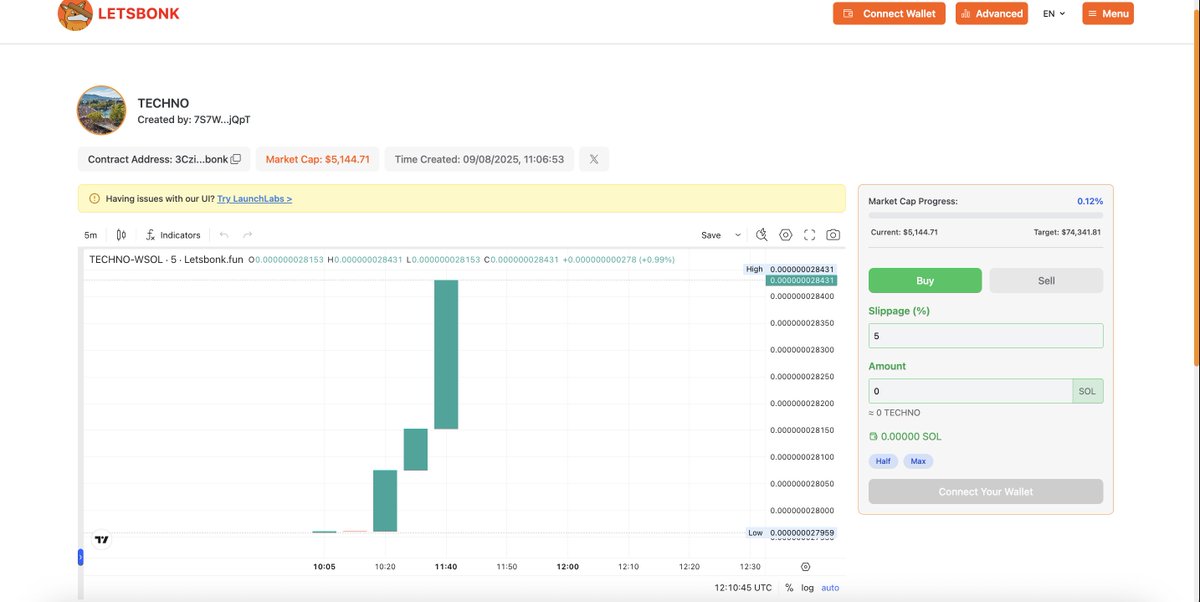Select the Buy tab

[925, 281]
